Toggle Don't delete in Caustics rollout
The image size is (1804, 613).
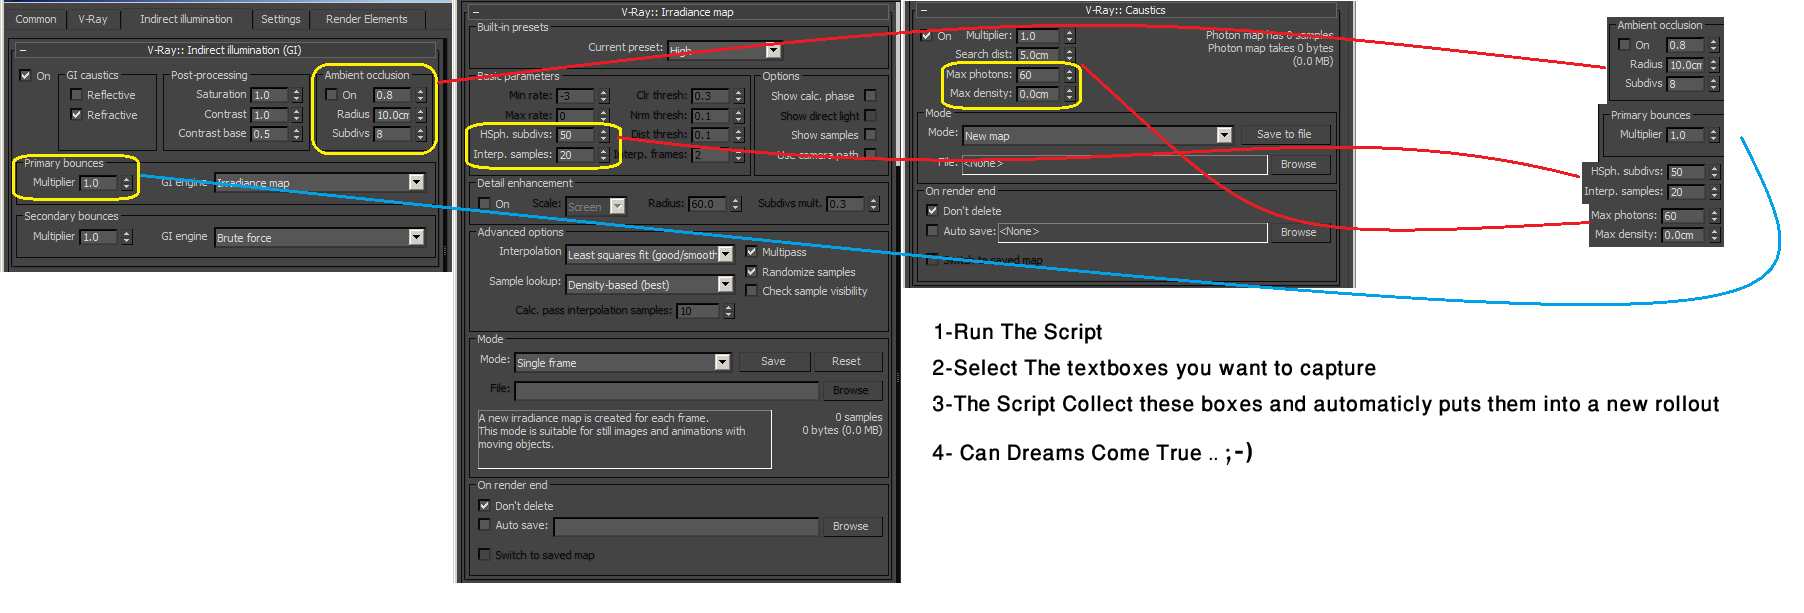932,211
